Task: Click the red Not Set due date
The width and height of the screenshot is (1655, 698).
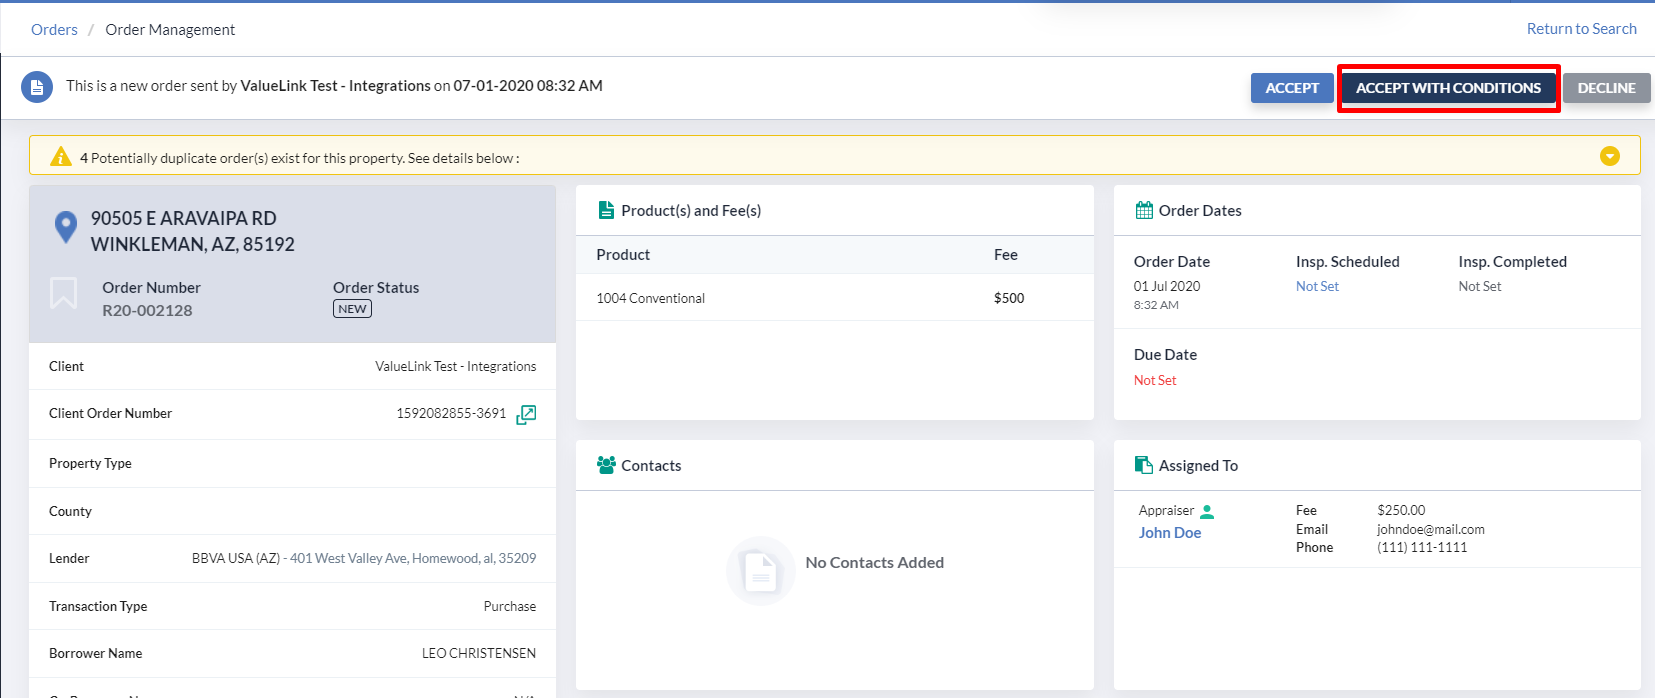Action: click(x=1155, y=380)
